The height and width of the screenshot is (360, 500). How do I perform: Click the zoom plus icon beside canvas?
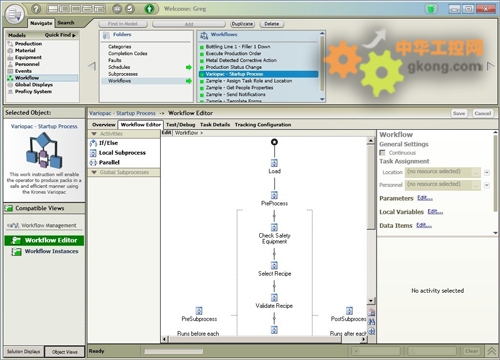click(x=371, y=331)
